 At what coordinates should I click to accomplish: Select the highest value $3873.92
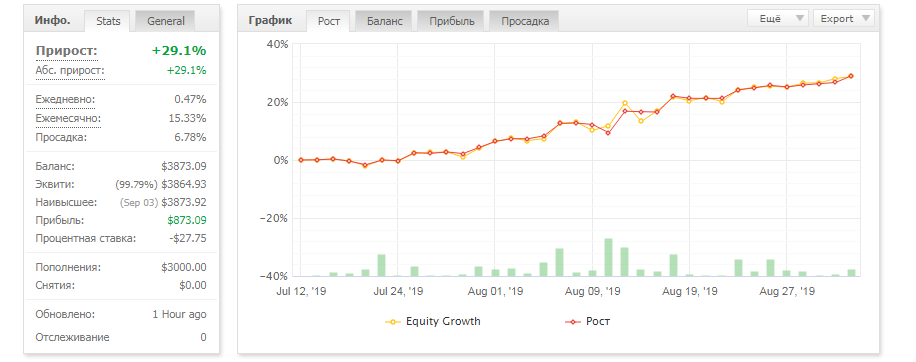[x=184, y=203]
